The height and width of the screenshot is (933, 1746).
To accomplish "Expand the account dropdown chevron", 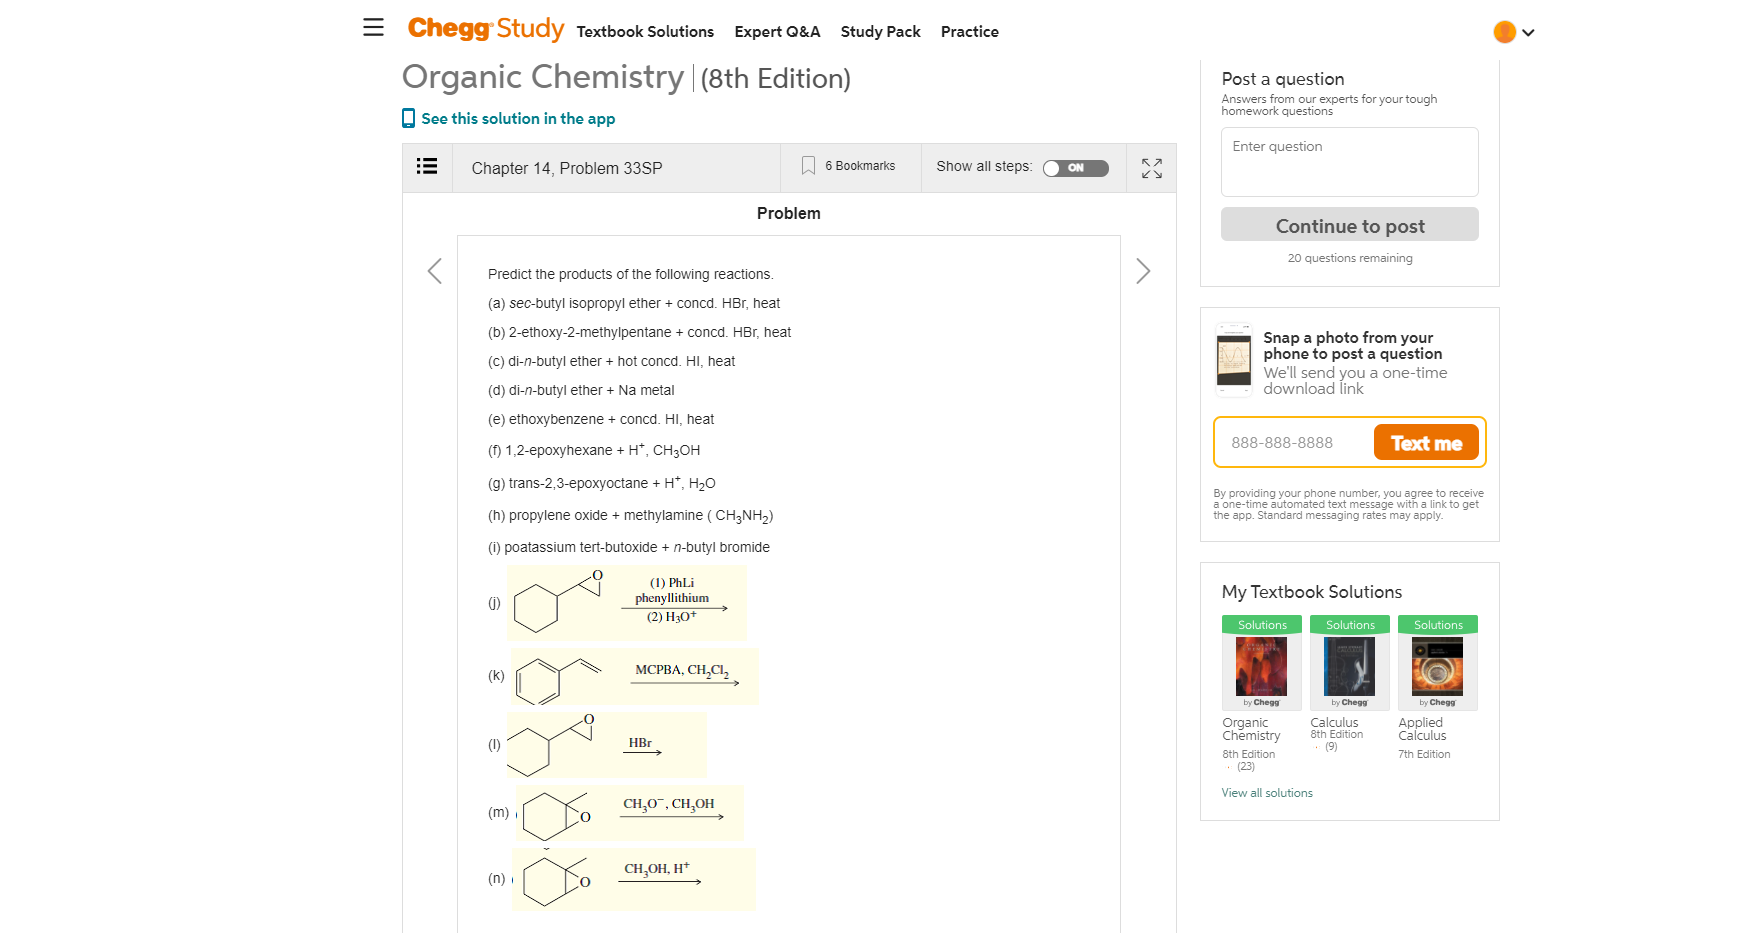I will tap(1528, 33).
